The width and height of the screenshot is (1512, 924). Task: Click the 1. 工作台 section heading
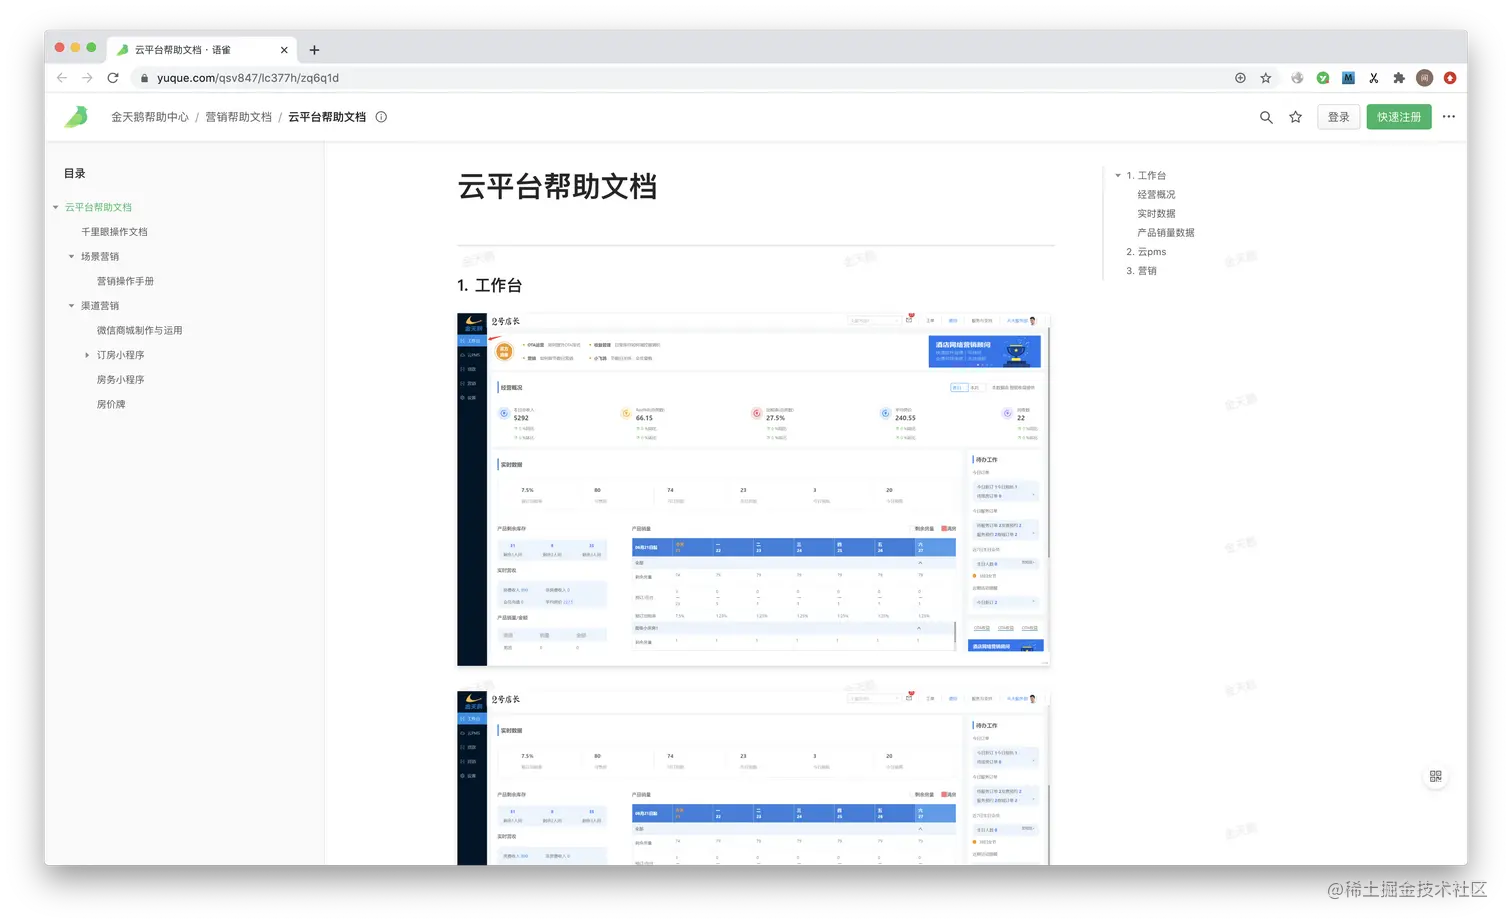point(490,286)
